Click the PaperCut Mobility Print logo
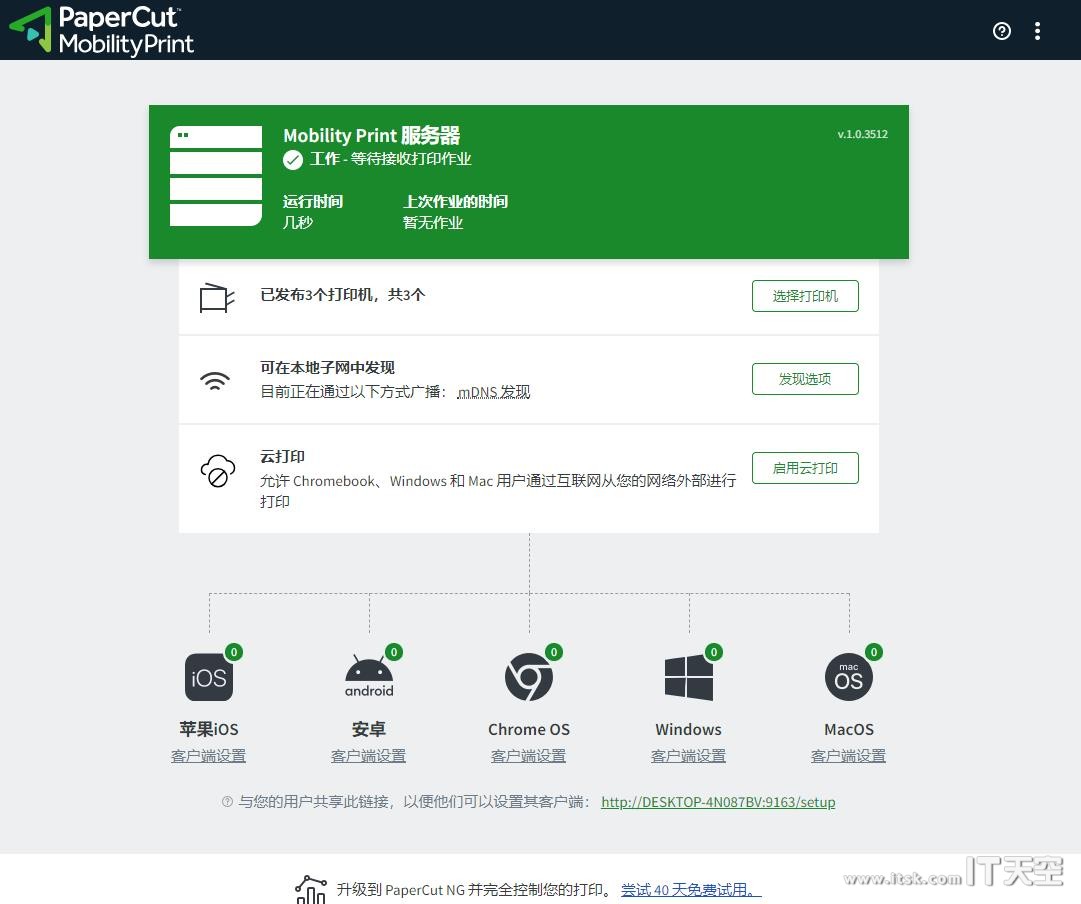This screenshot has height=904, width=1081. [x=101, y=30]
